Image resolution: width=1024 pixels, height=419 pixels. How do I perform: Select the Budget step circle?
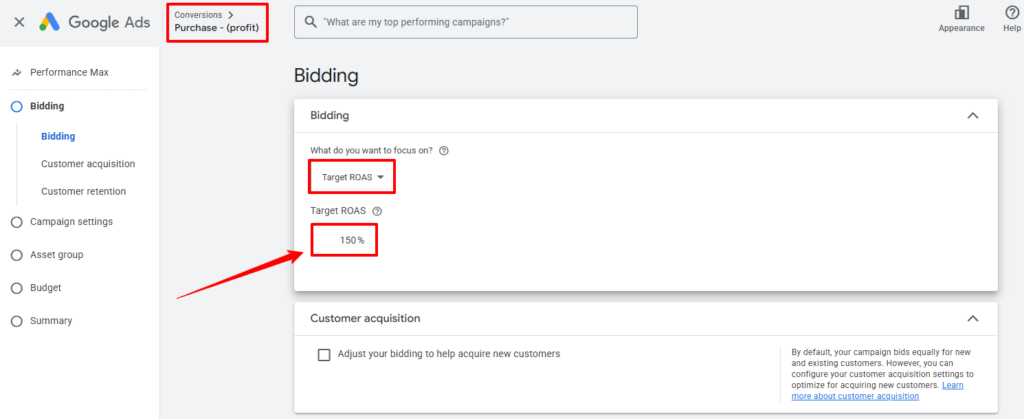click(x=17, y=288)
